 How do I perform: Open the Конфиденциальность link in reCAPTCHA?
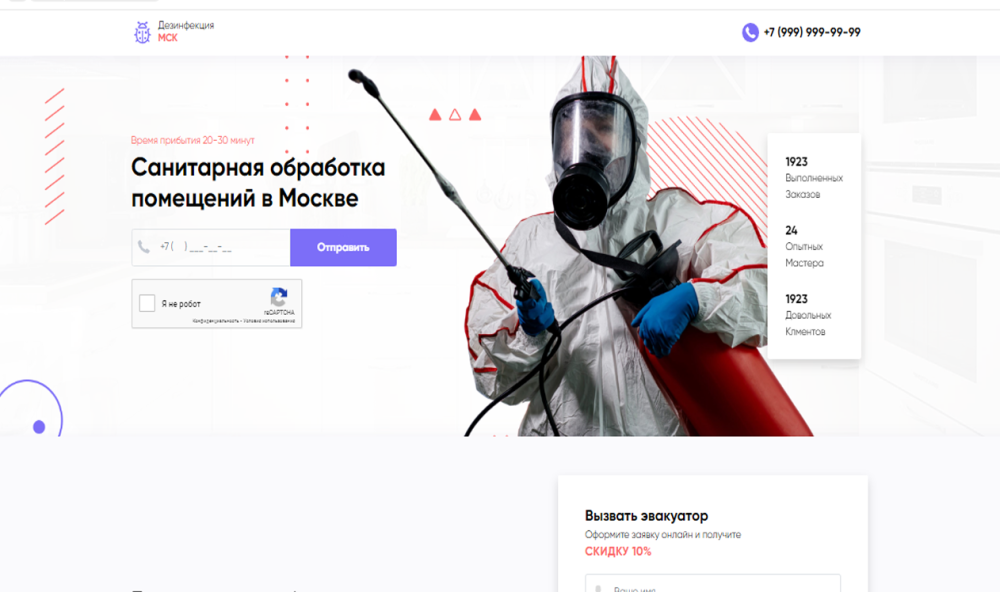pos(216,321)
